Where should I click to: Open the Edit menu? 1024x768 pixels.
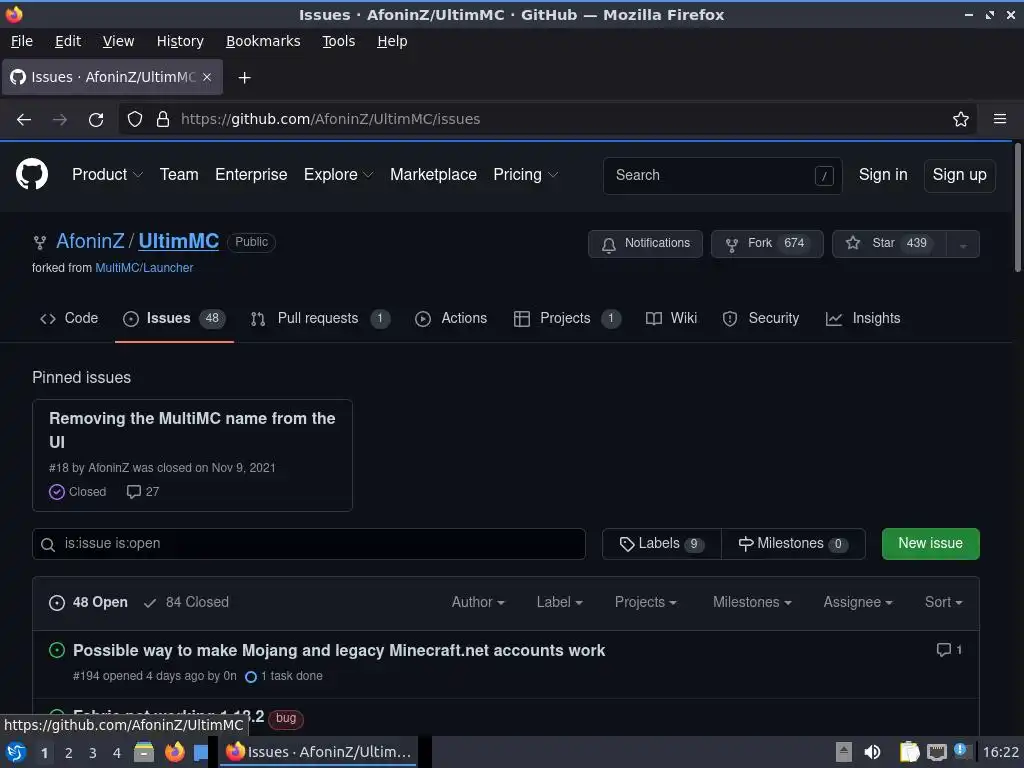click(x=68, y=41)
